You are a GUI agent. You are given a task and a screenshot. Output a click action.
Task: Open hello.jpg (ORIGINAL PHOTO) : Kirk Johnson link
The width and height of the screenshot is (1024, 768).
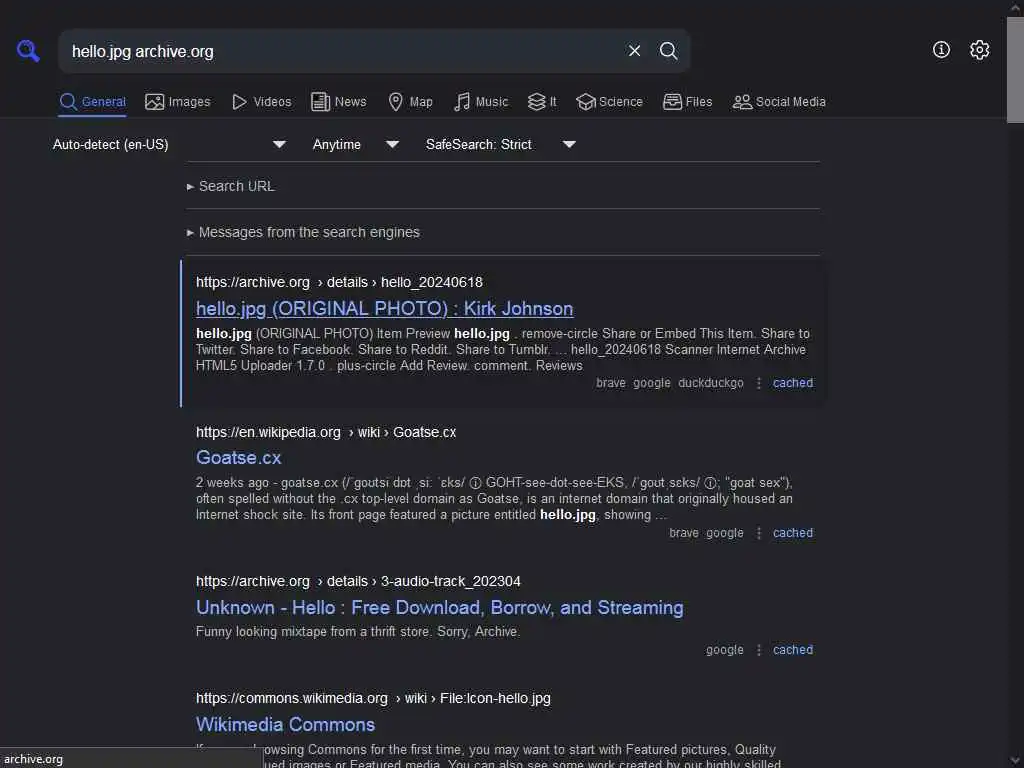tap(385, 309)
